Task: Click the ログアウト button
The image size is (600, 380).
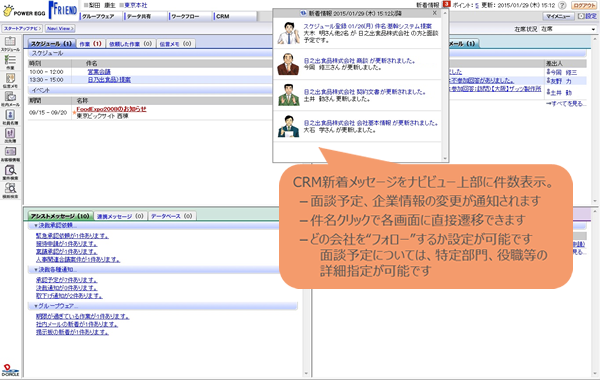Action: click(584, 5)
